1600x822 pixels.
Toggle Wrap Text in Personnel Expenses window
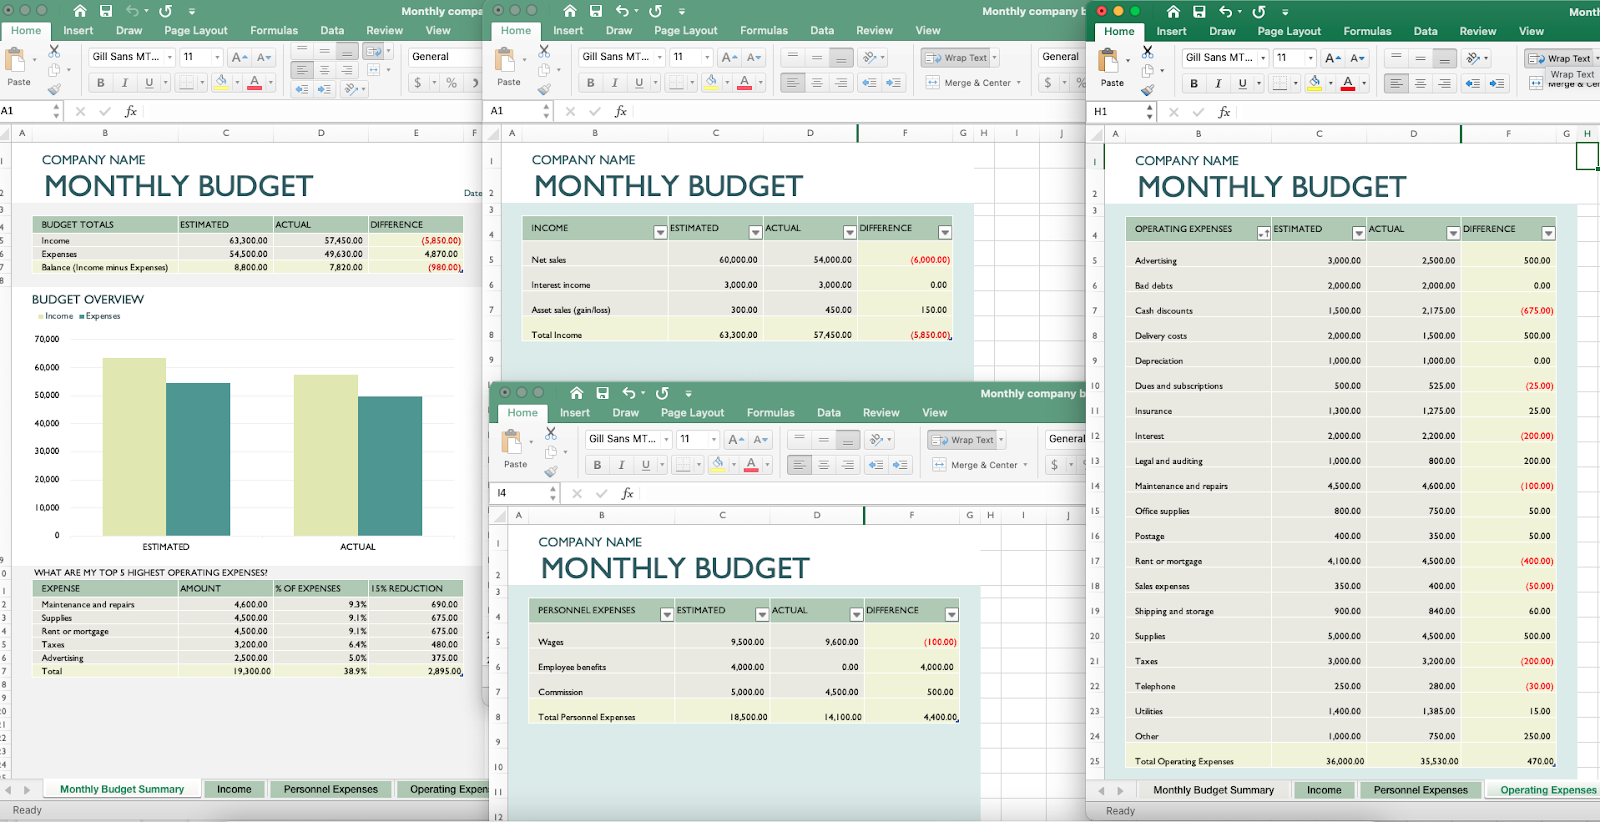pyautogui.click(x=964, y=440)
